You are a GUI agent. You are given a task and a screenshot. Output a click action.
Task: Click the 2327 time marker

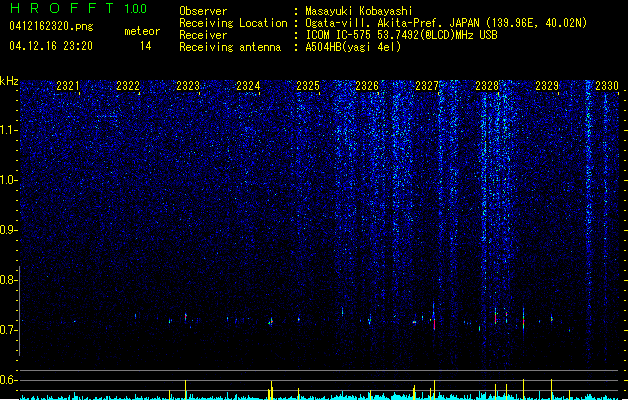click(x=427, y=86)
